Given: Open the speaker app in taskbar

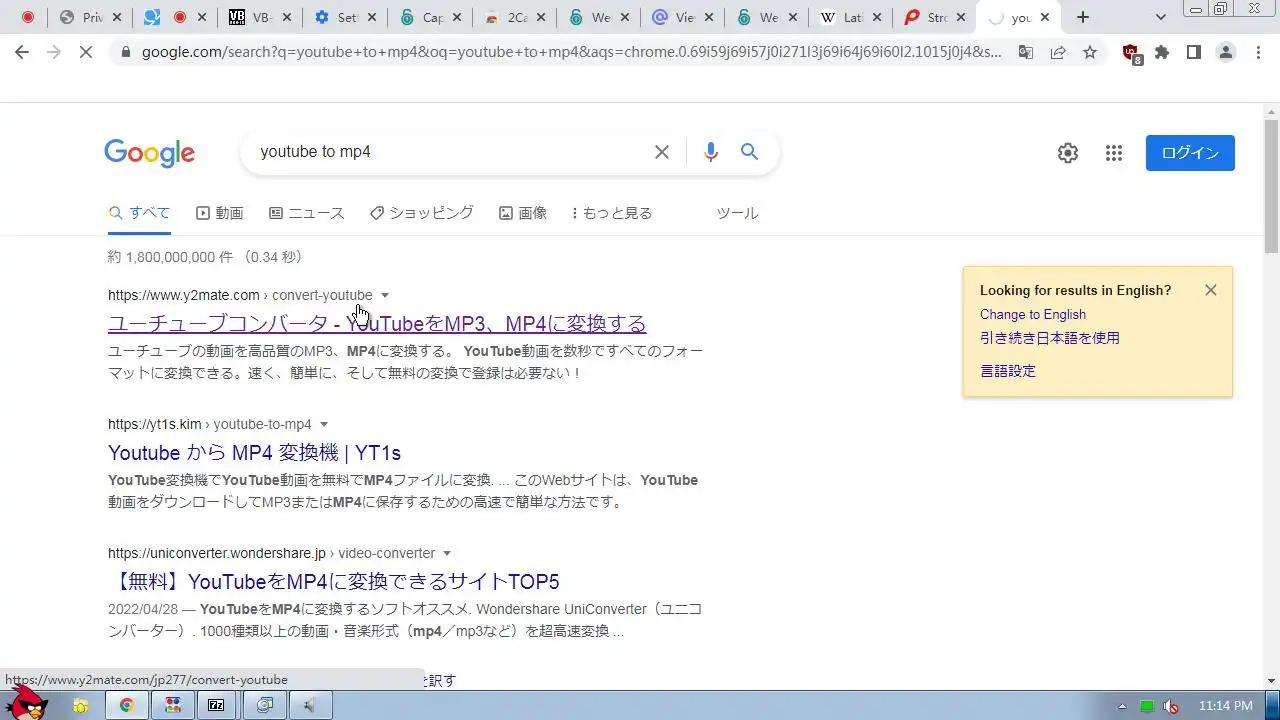Looking at the screenshot, I should click(x=309, y=705).
